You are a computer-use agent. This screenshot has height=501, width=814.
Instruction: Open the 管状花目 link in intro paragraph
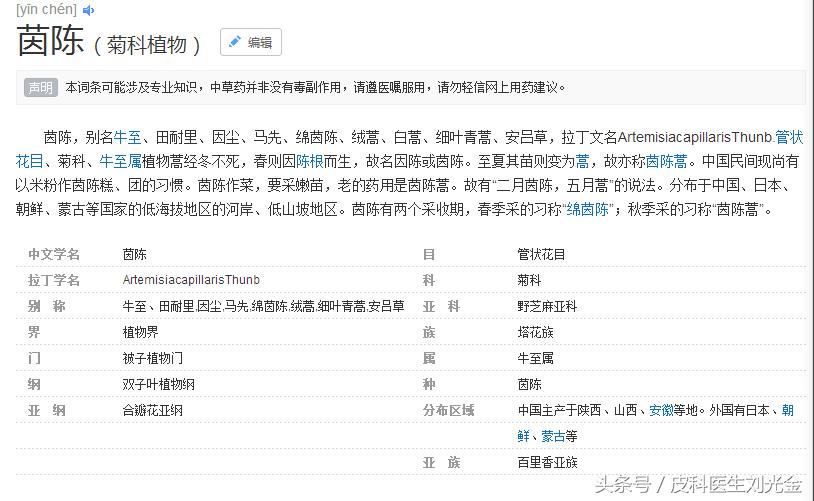pos(789,137)
